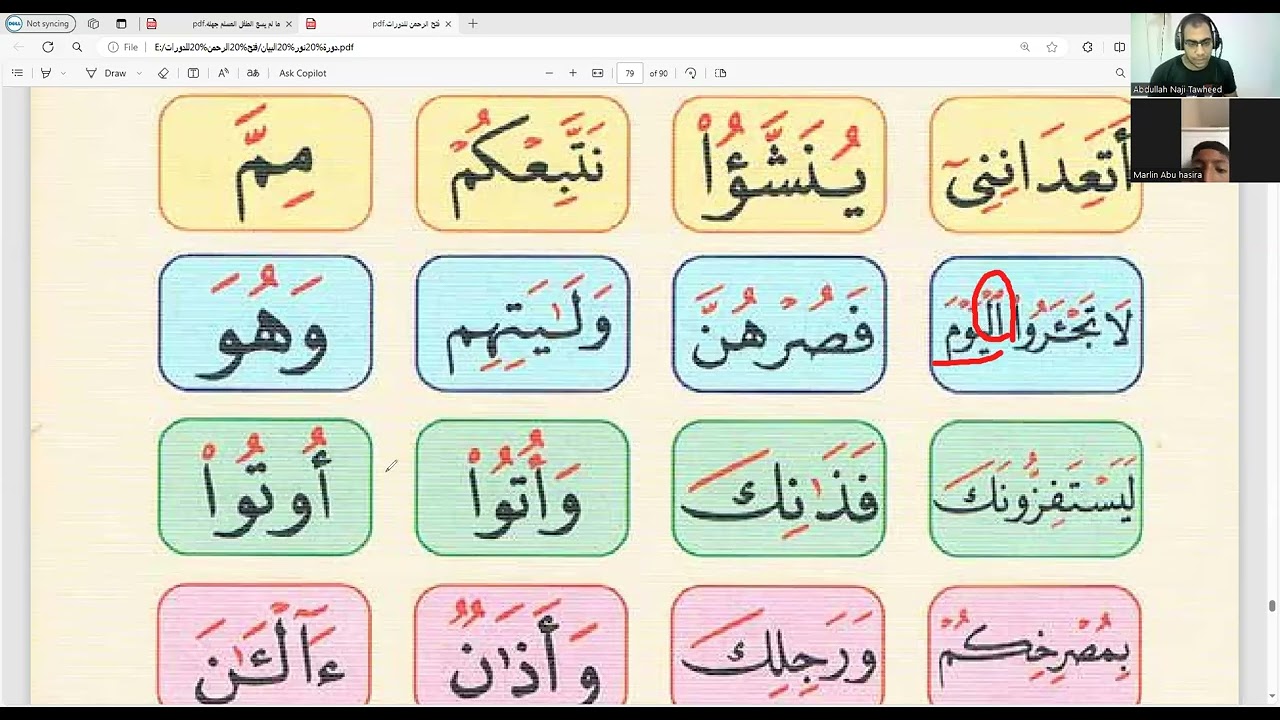This screenshot has width=1280, height=720.
Task: Select the Add text tool
Action: (193, 73)
